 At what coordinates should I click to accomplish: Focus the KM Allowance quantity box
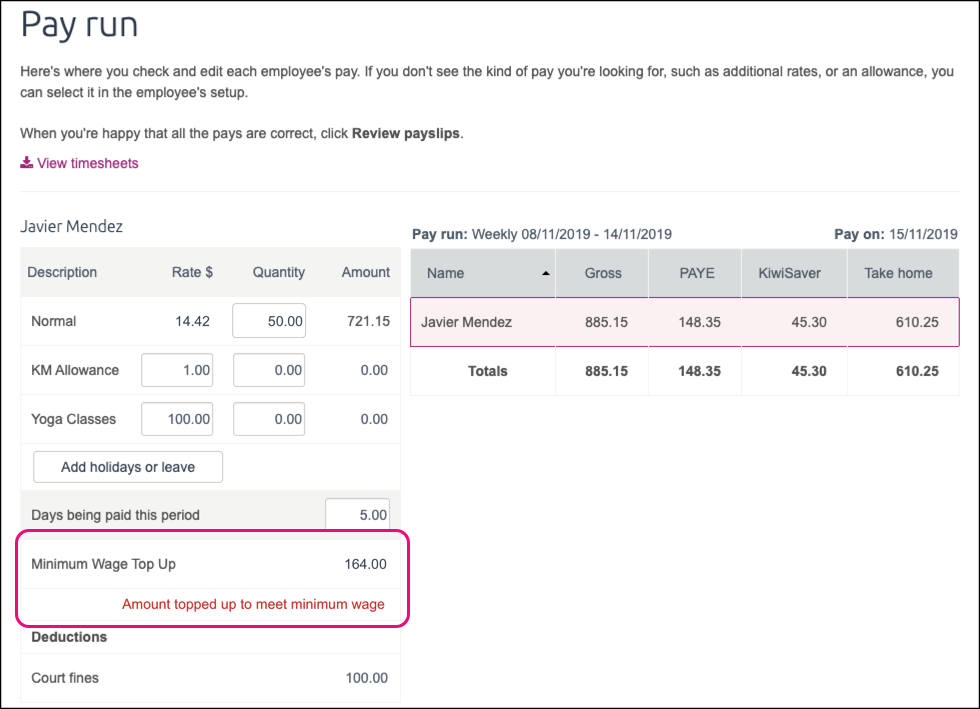pyautogui.click(x=269, y=370)
